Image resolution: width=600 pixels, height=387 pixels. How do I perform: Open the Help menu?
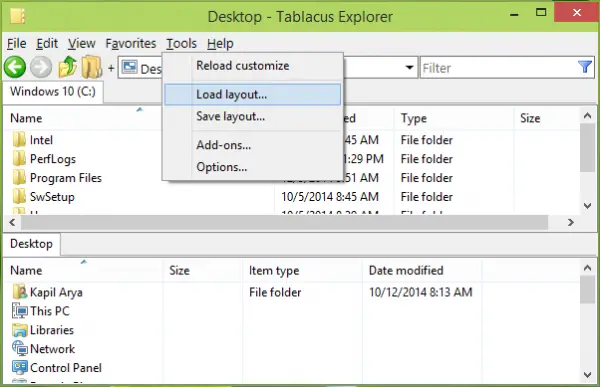click(220, 44)
